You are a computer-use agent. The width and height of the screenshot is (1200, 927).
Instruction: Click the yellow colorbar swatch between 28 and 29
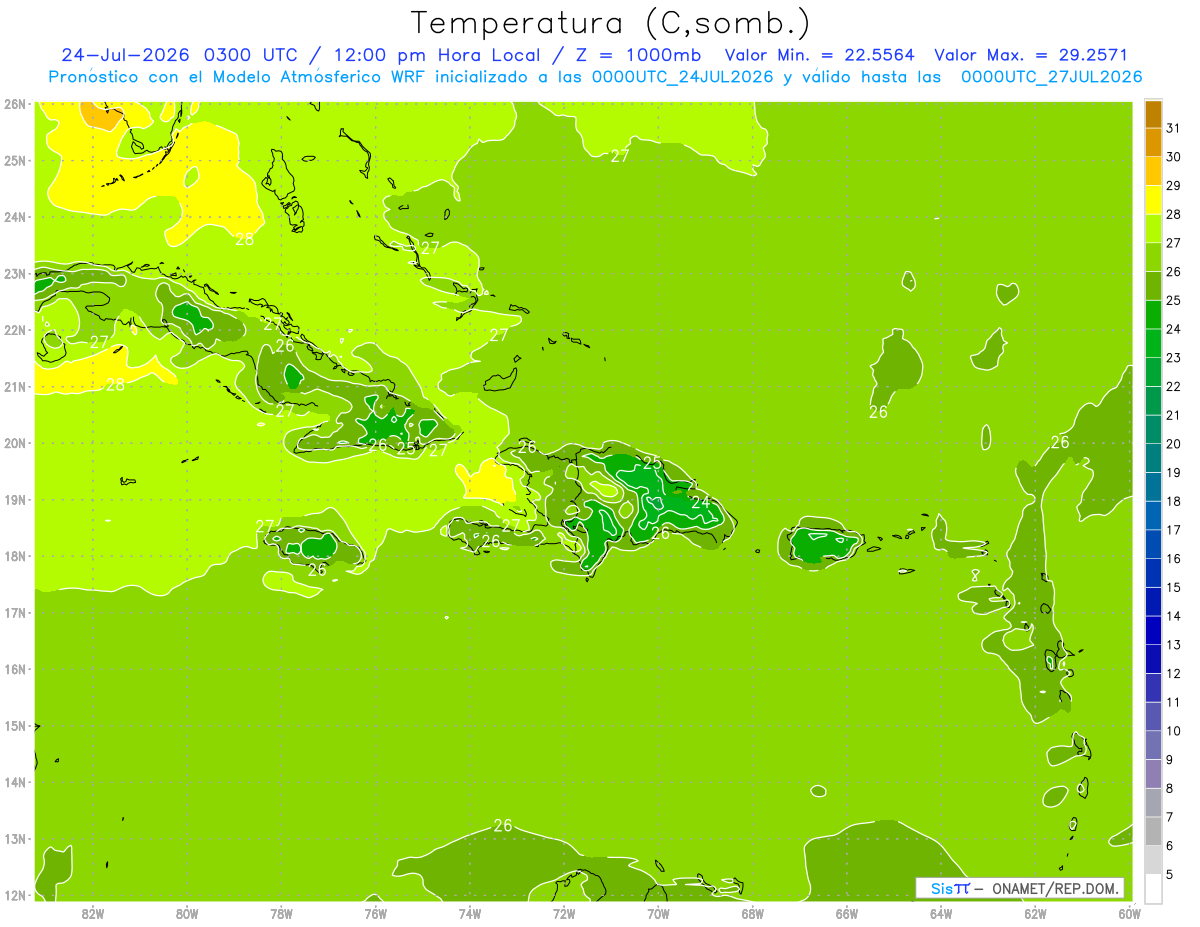coord(1153,200)
